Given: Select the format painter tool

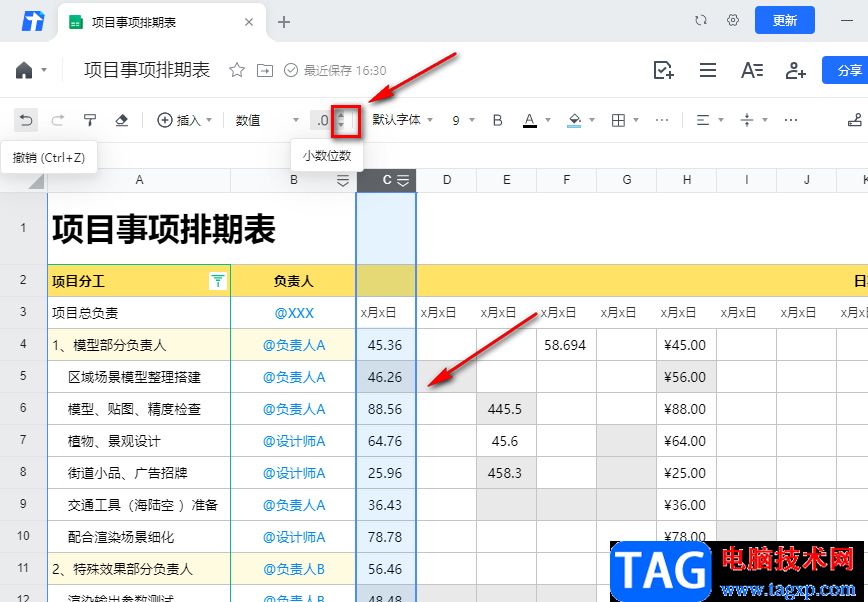Looking at the screenshot, I should click(x=90, y=120).
